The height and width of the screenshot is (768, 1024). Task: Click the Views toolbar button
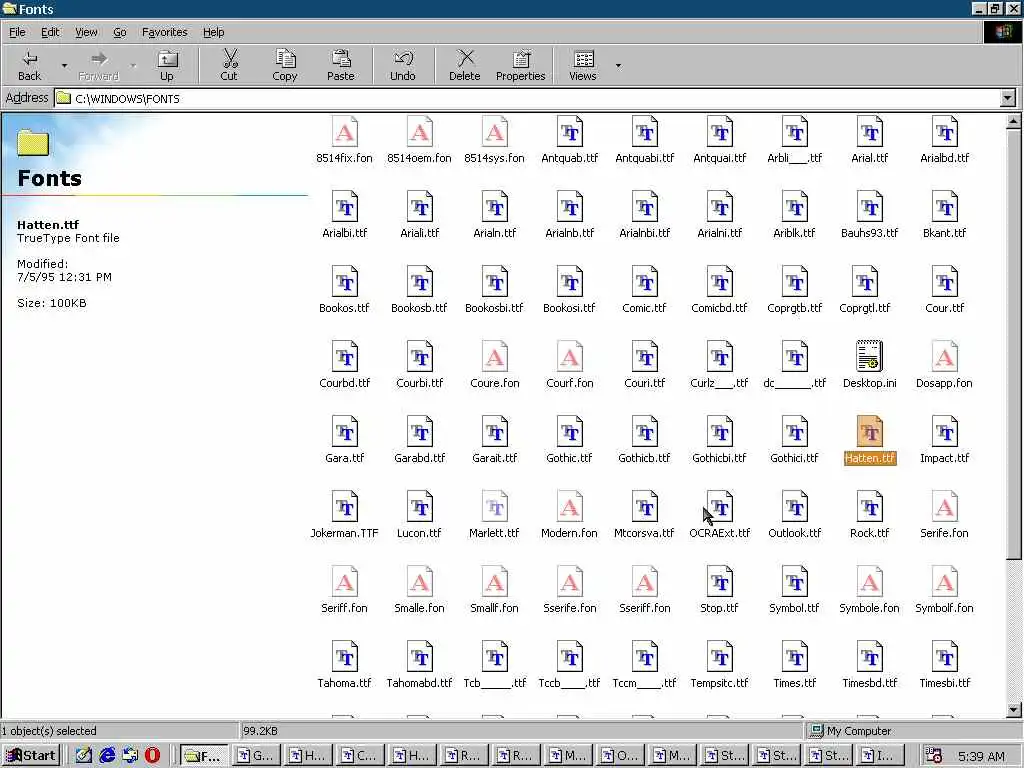point(583,65)
